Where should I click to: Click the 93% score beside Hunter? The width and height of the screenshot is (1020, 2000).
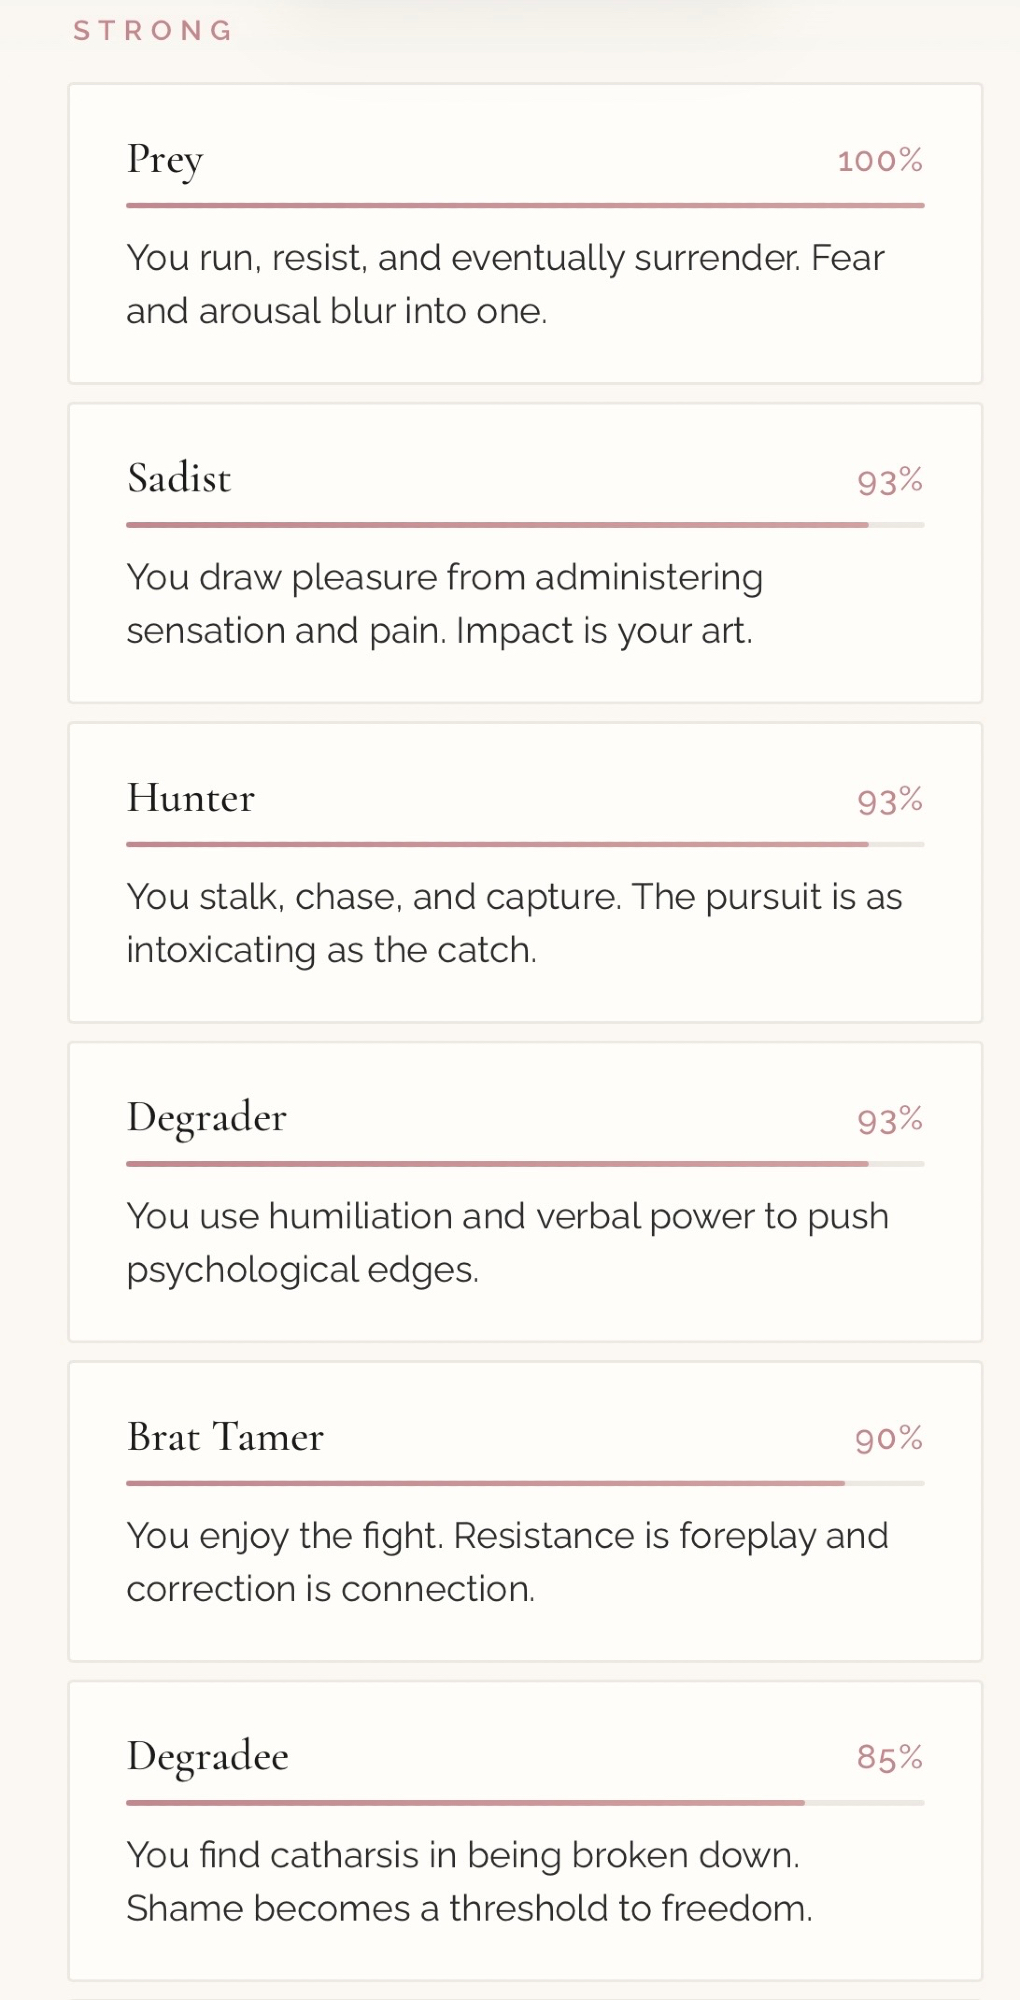(x=889, y=800)
